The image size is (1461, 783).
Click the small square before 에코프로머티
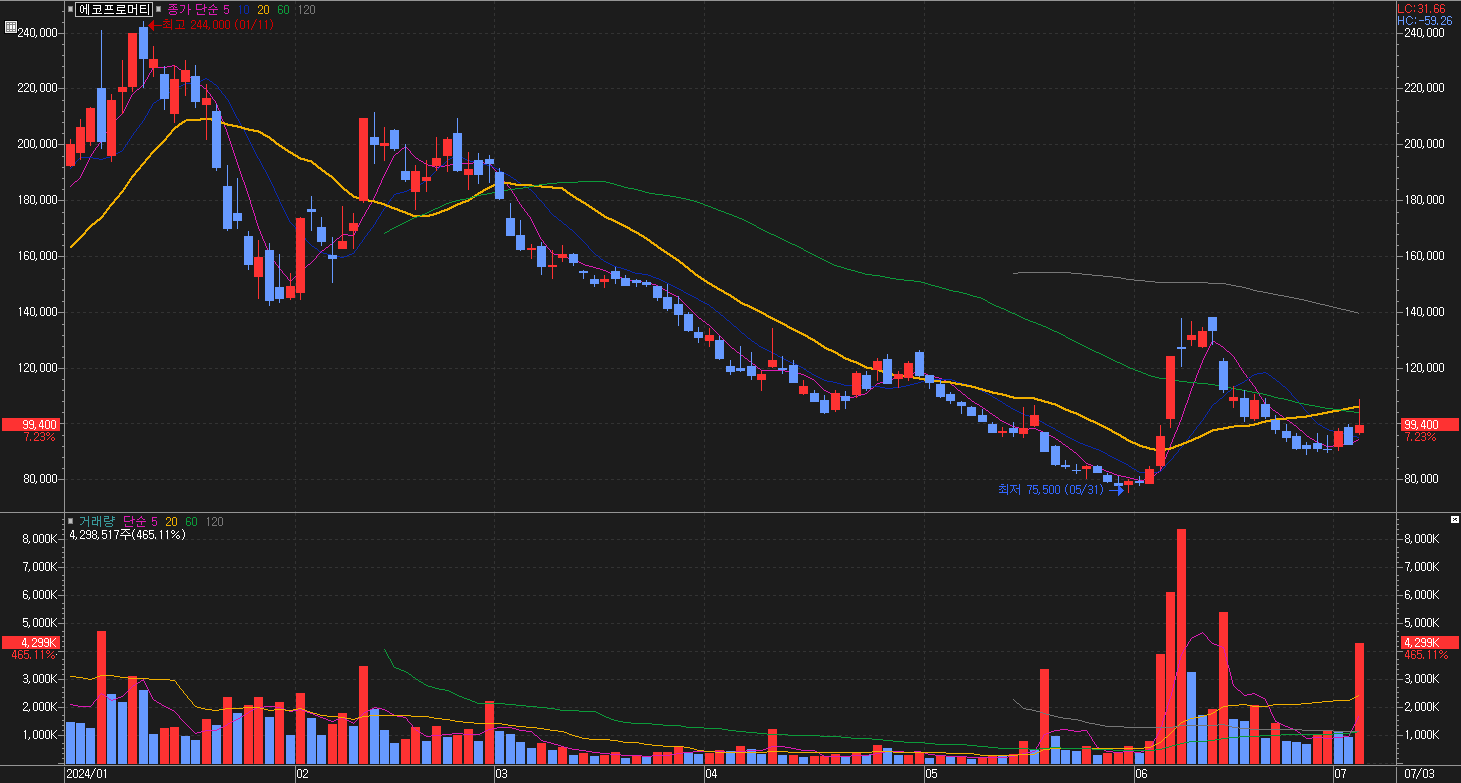pos(70,9)
